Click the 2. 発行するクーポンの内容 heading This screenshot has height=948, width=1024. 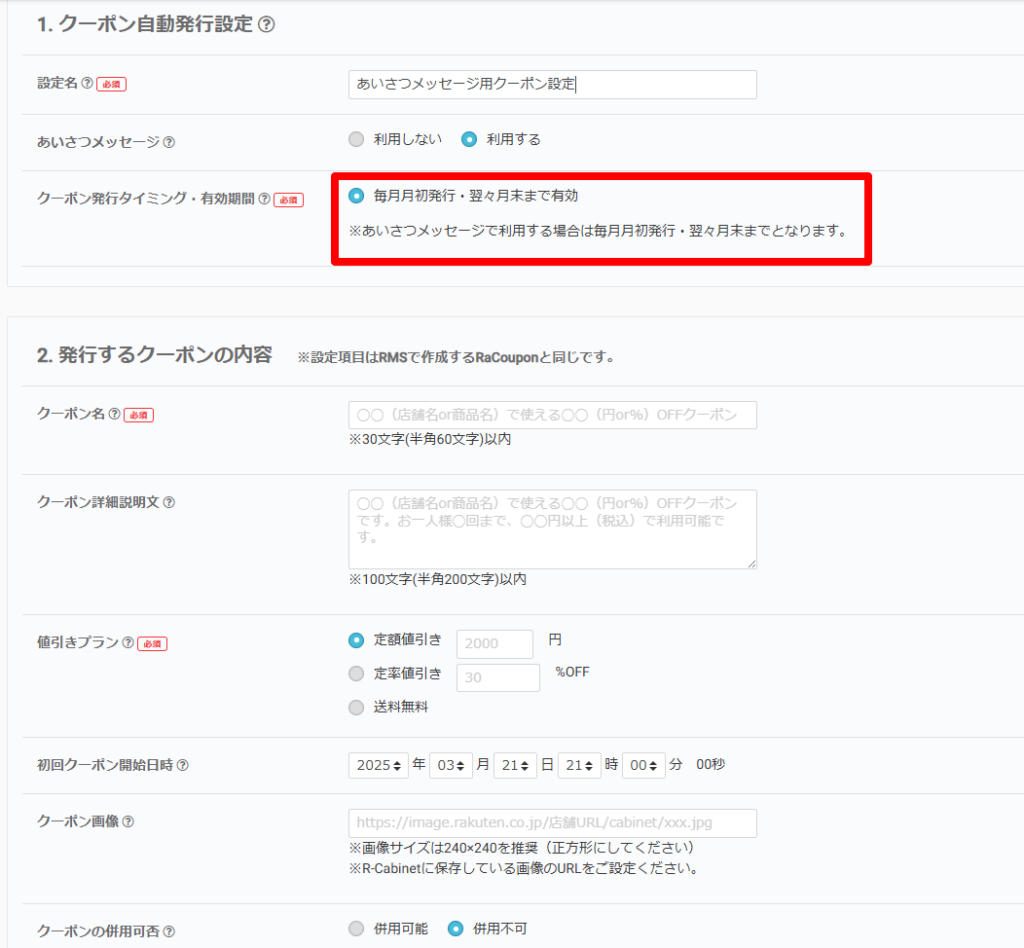tap(155, 355)
